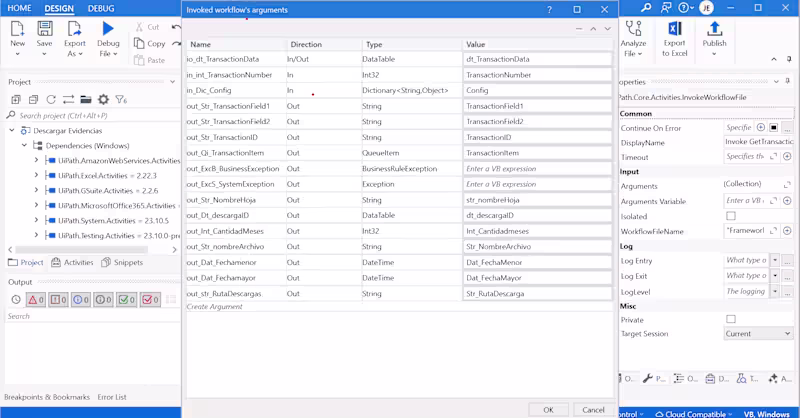Toggle the warning messages filter in Output
This screenshot has height=418, width=800.
58,300
